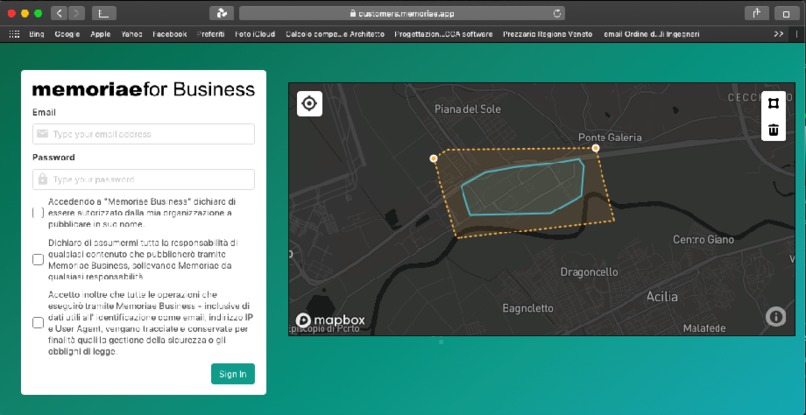Click the Sign In button
This screenshot has width=806, height=415.
pyautogui.click(x=233, y=374)
